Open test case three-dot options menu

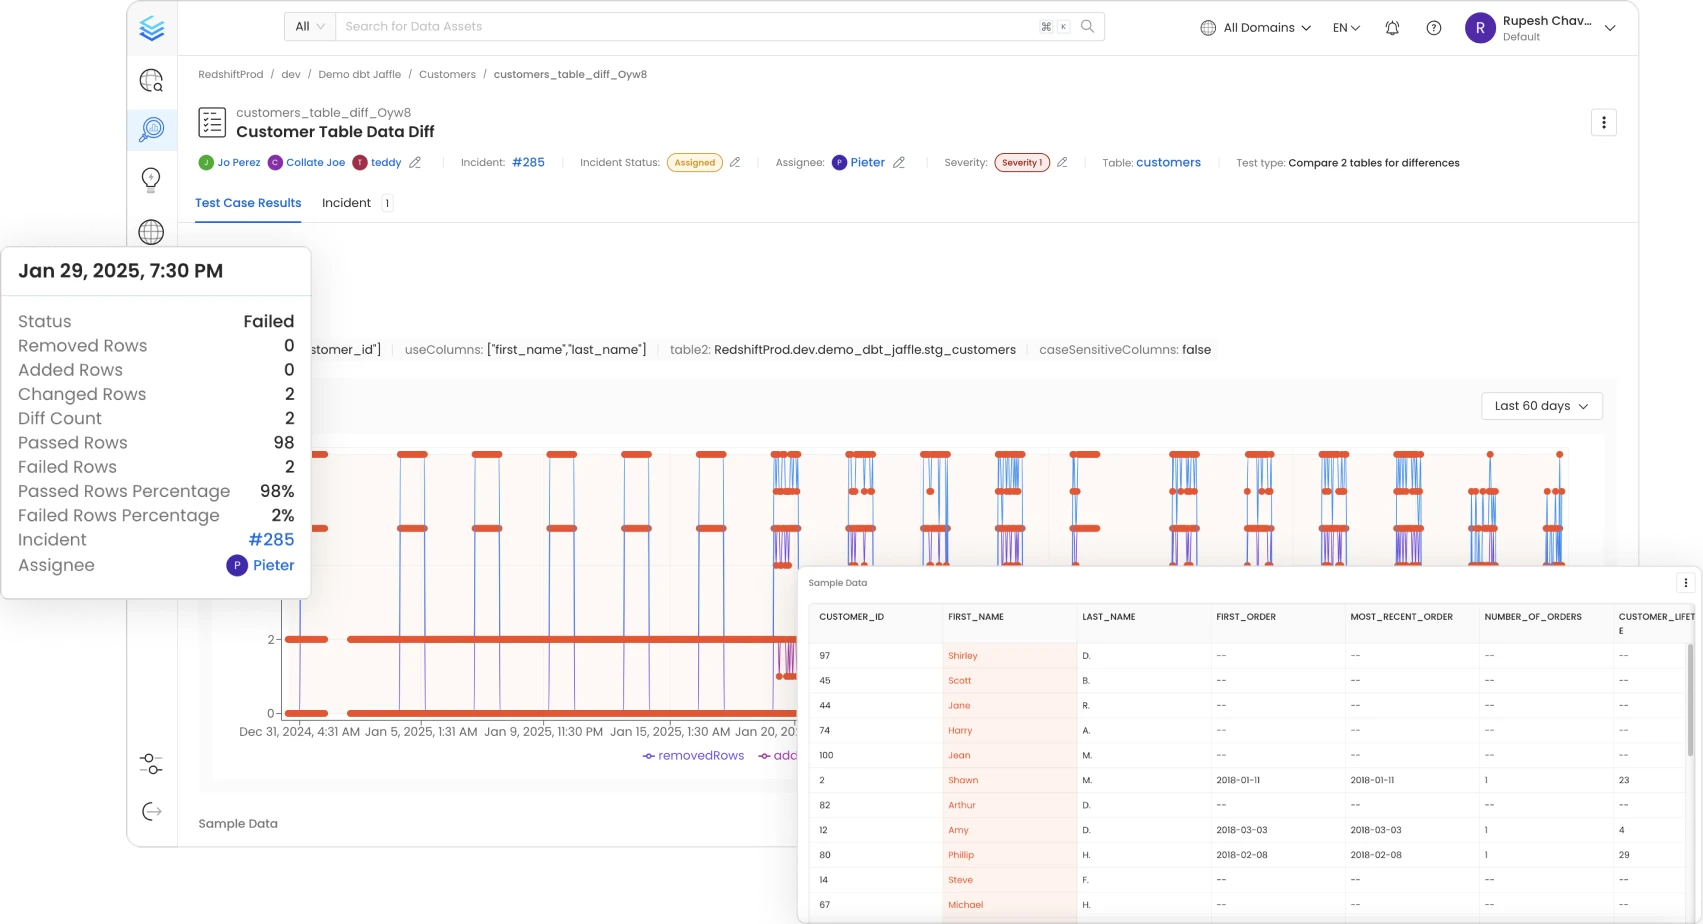pos(1603,122)
